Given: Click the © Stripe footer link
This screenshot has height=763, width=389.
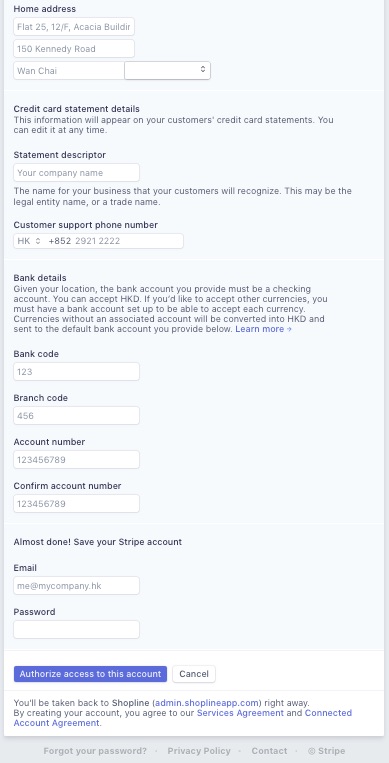Looking at the screenshot, I should coord(327,751).
